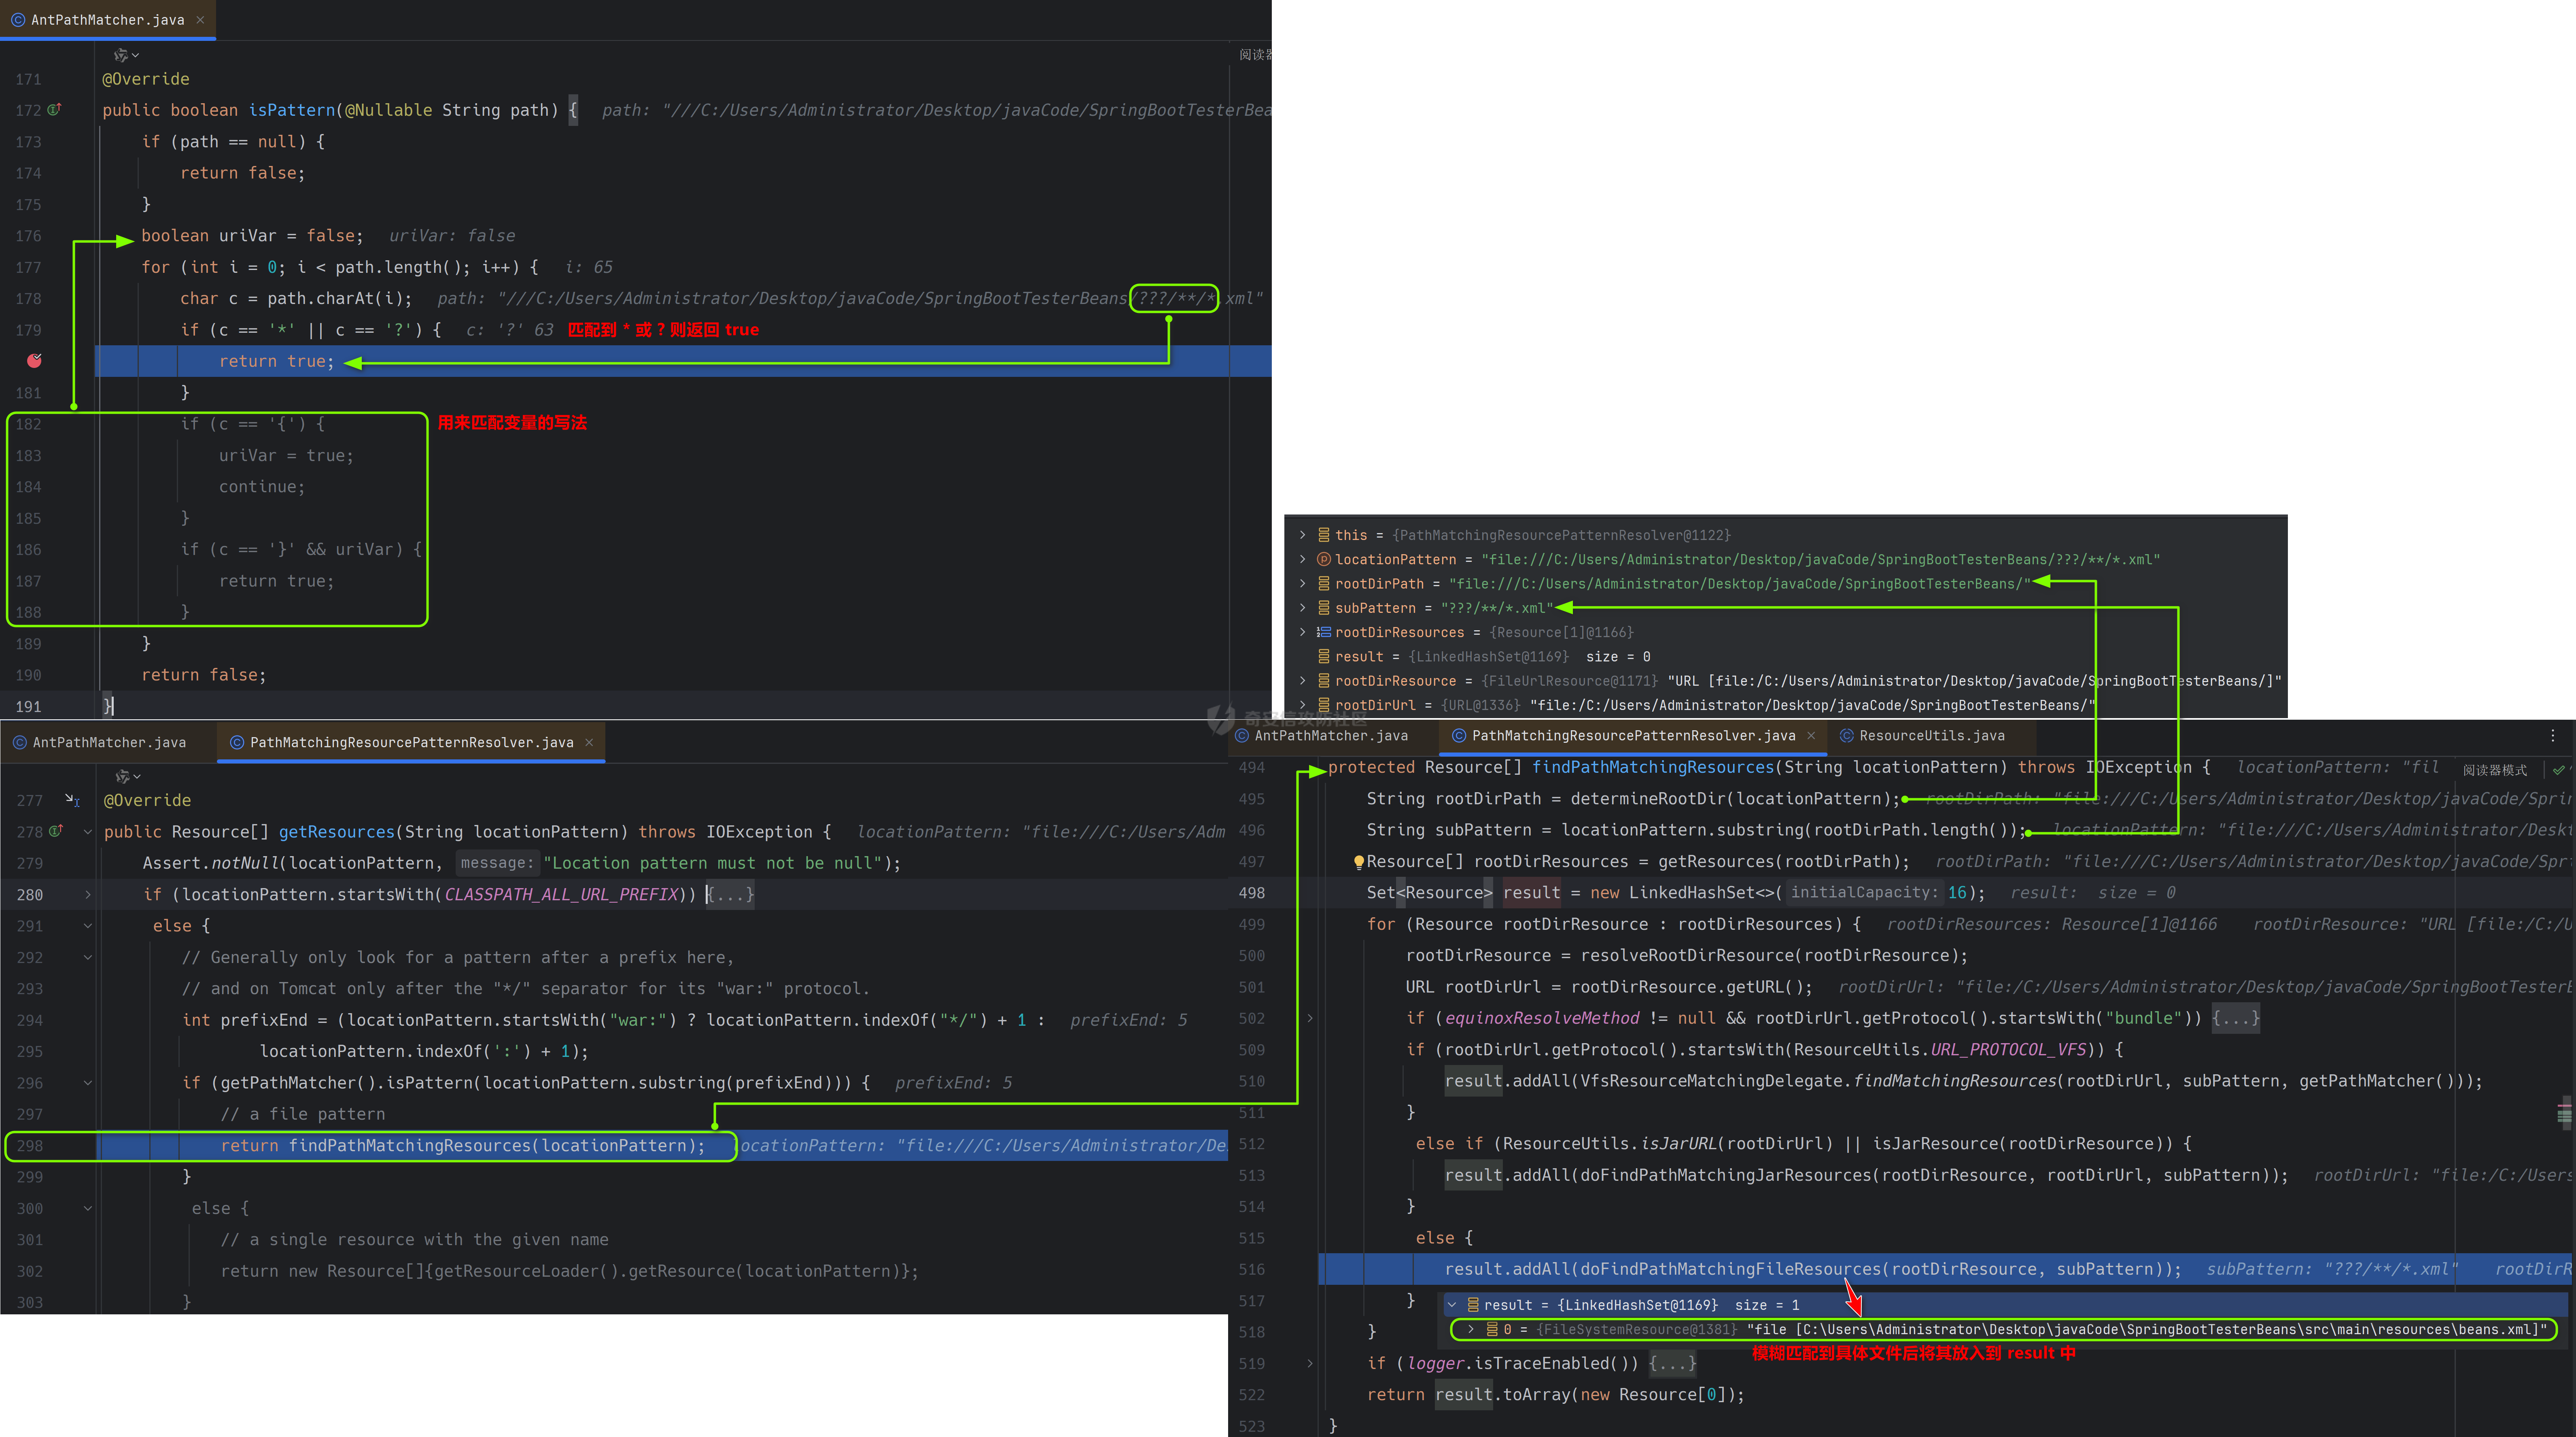Close the top AntPathMatcher.java tab
The image size is (2576, 1437).
click(x=200, y=20)
